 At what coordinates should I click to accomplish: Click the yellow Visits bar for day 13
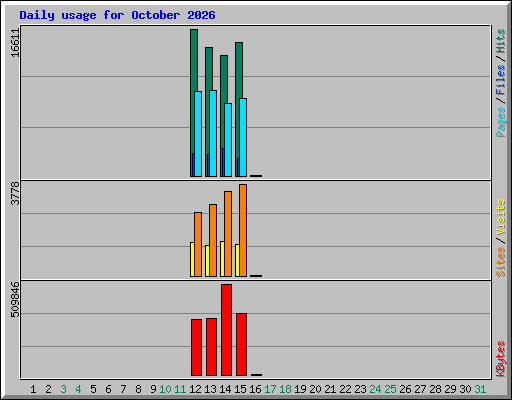click(207, 261)
